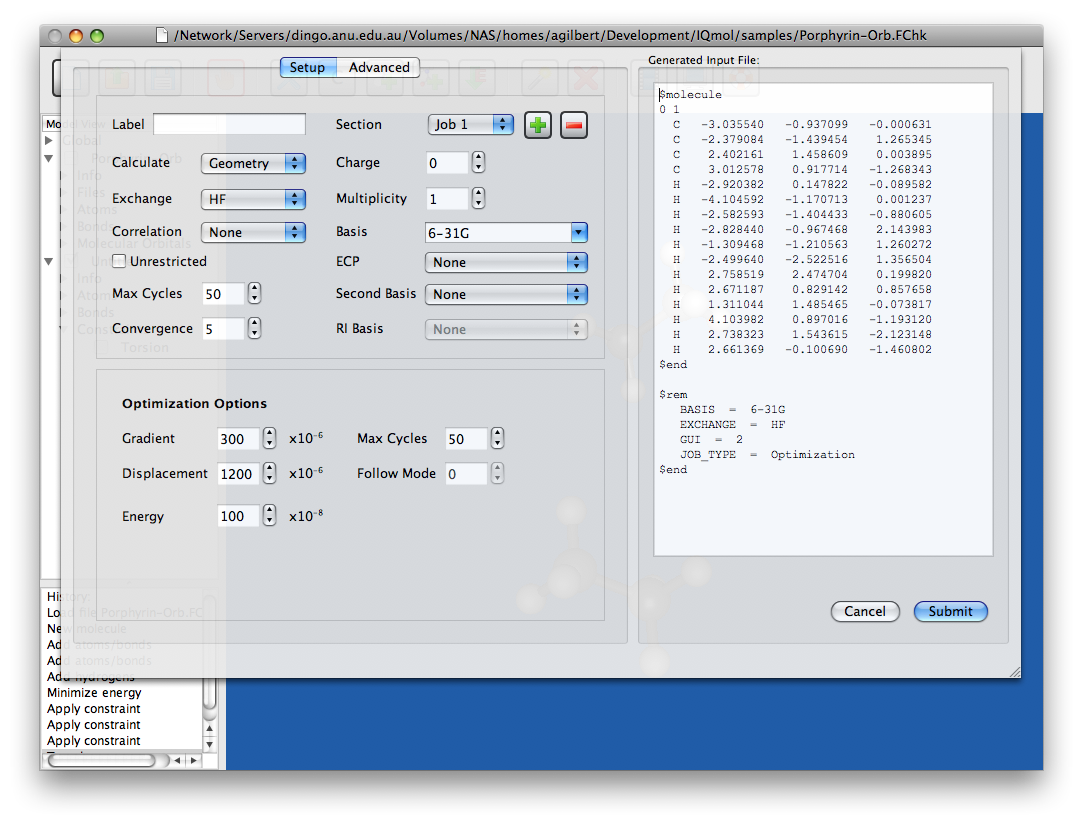This screenshot has height=825, width=1083.
Task: Adjust the SCF Max Cycles stepper
Action: (x=255, y=293)
